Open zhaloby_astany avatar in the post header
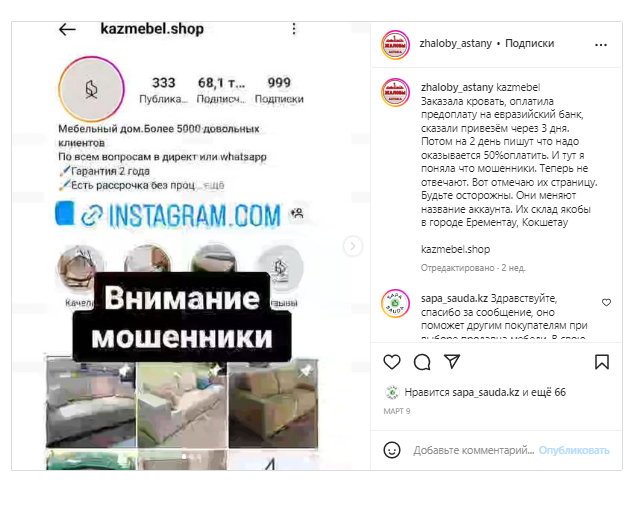The image size is (641, 506). [395, 45]
